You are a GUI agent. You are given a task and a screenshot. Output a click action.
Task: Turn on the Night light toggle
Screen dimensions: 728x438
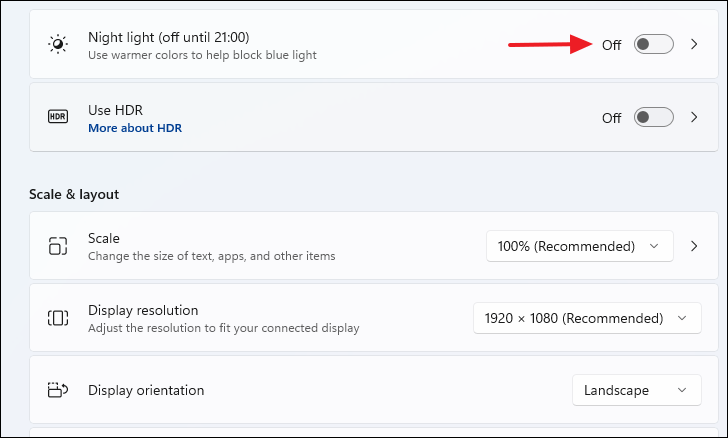pos(654,45)
